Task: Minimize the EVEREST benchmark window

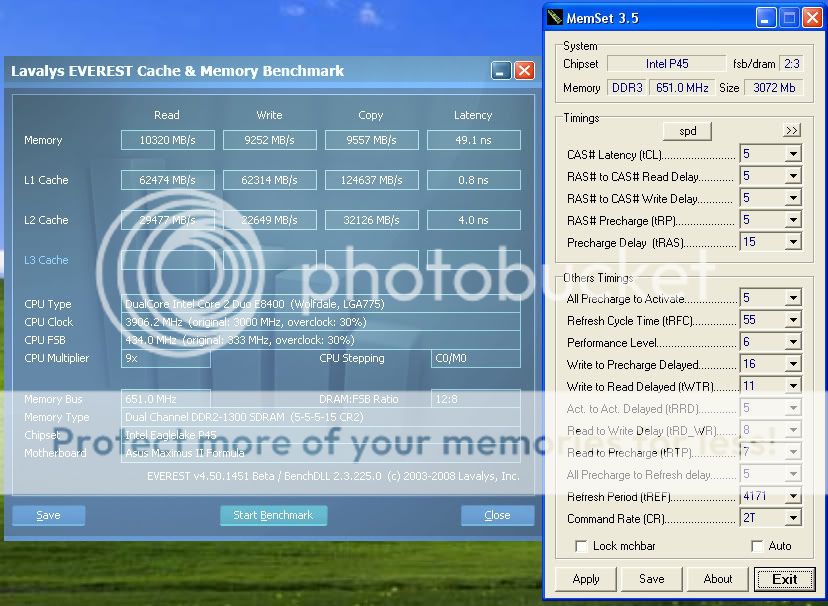Action: 501,70
